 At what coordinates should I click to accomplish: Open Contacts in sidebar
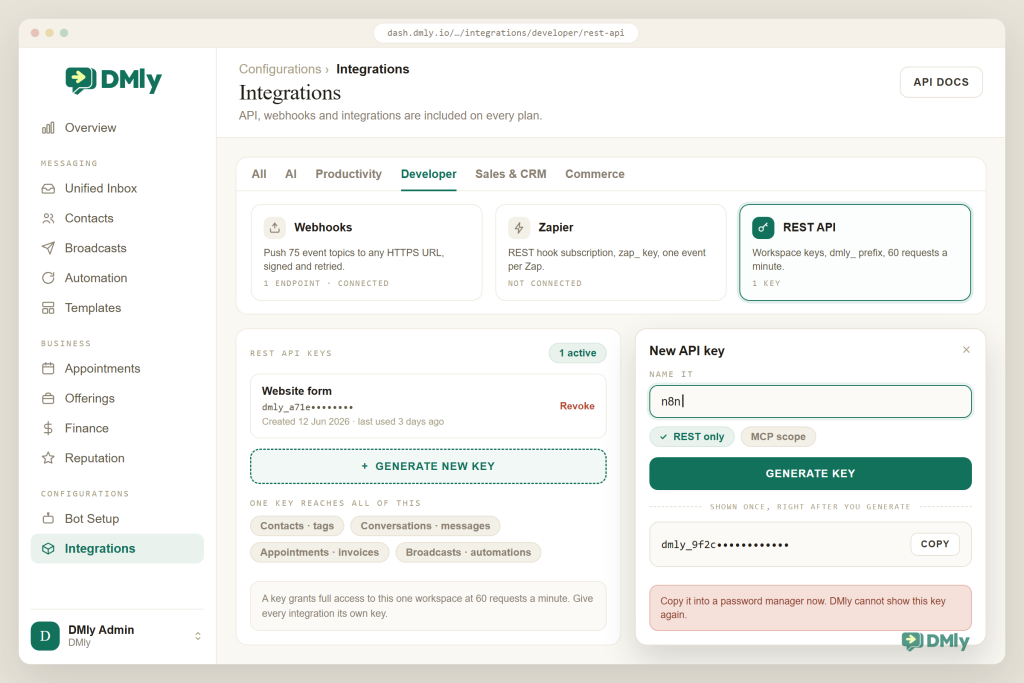pyautogui.click(x=118, y=218)
